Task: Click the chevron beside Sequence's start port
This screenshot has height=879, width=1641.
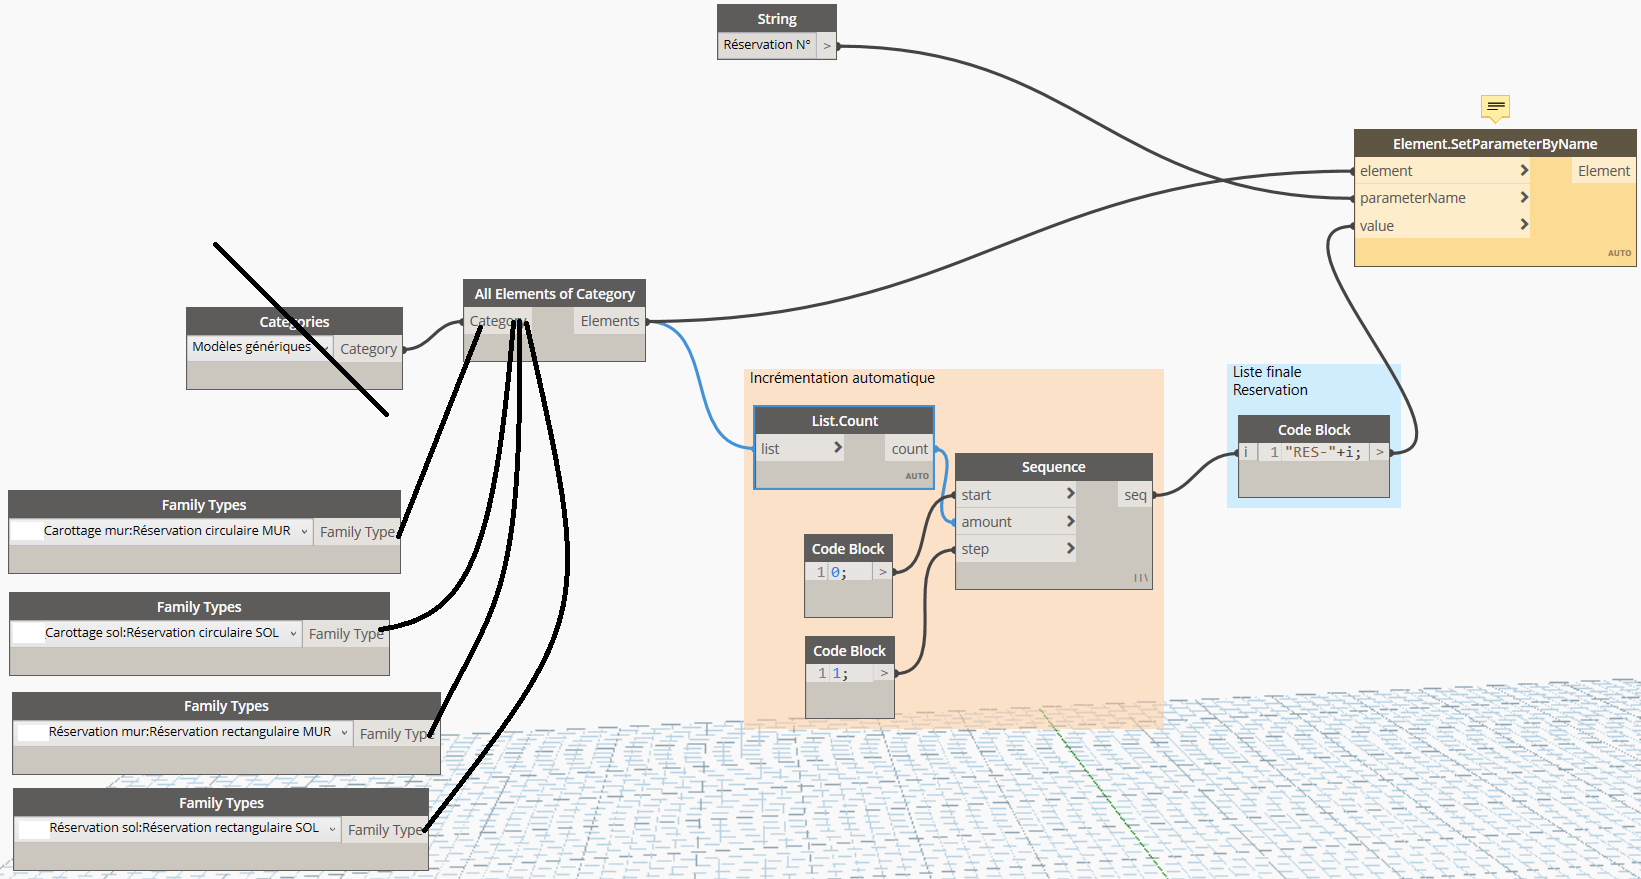Action: pos(1070,494)
